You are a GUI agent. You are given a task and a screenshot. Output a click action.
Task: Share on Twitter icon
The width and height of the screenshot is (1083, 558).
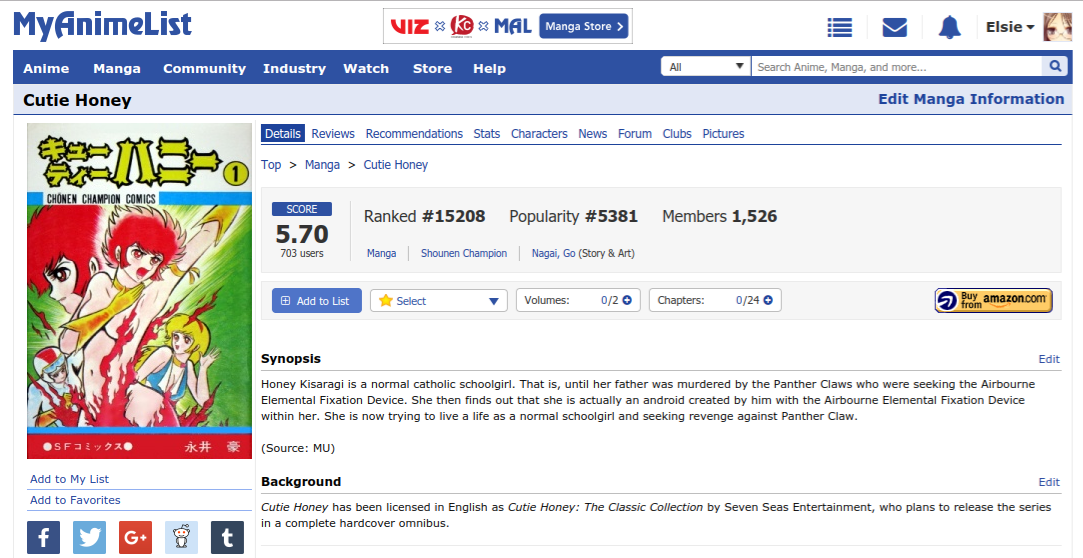90,537
